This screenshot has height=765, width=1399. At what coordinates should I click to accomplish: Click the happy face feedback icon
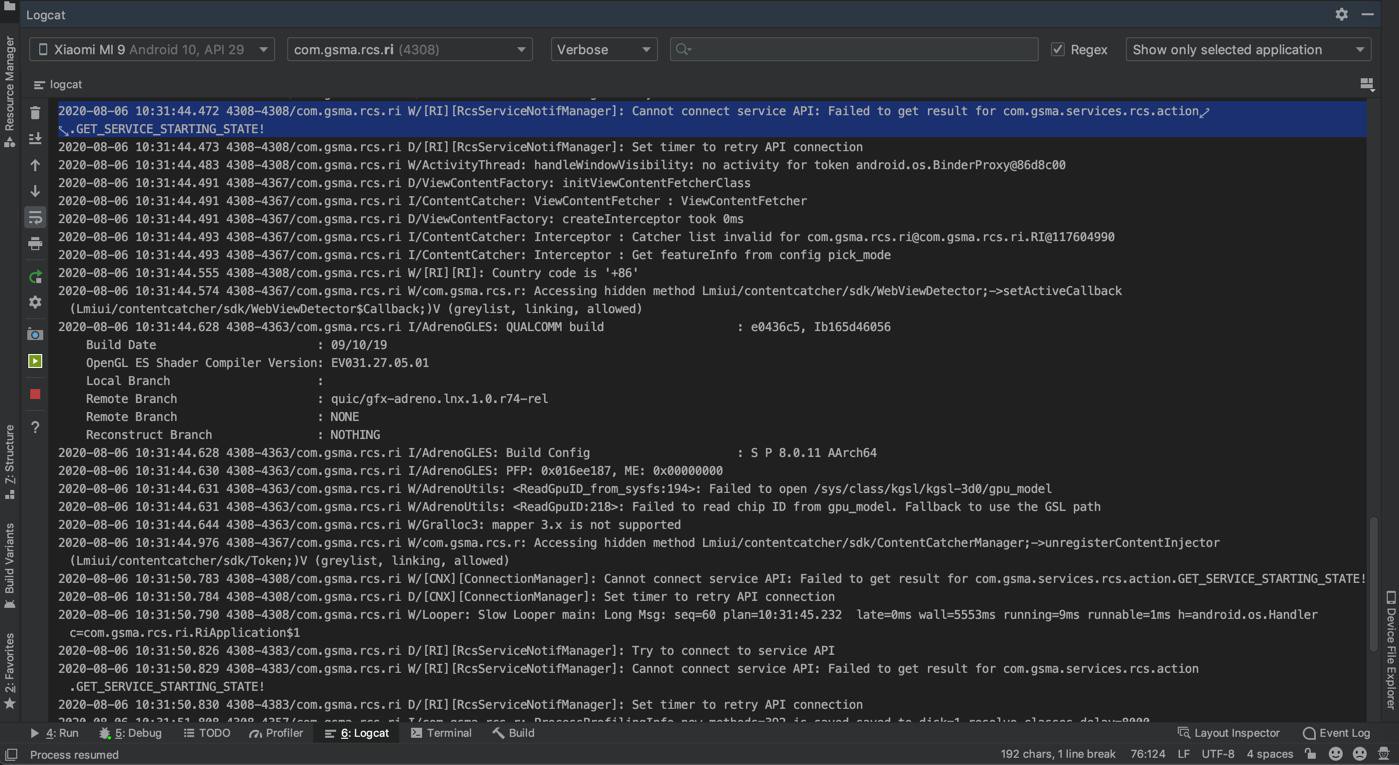[x=1335, y=754]
